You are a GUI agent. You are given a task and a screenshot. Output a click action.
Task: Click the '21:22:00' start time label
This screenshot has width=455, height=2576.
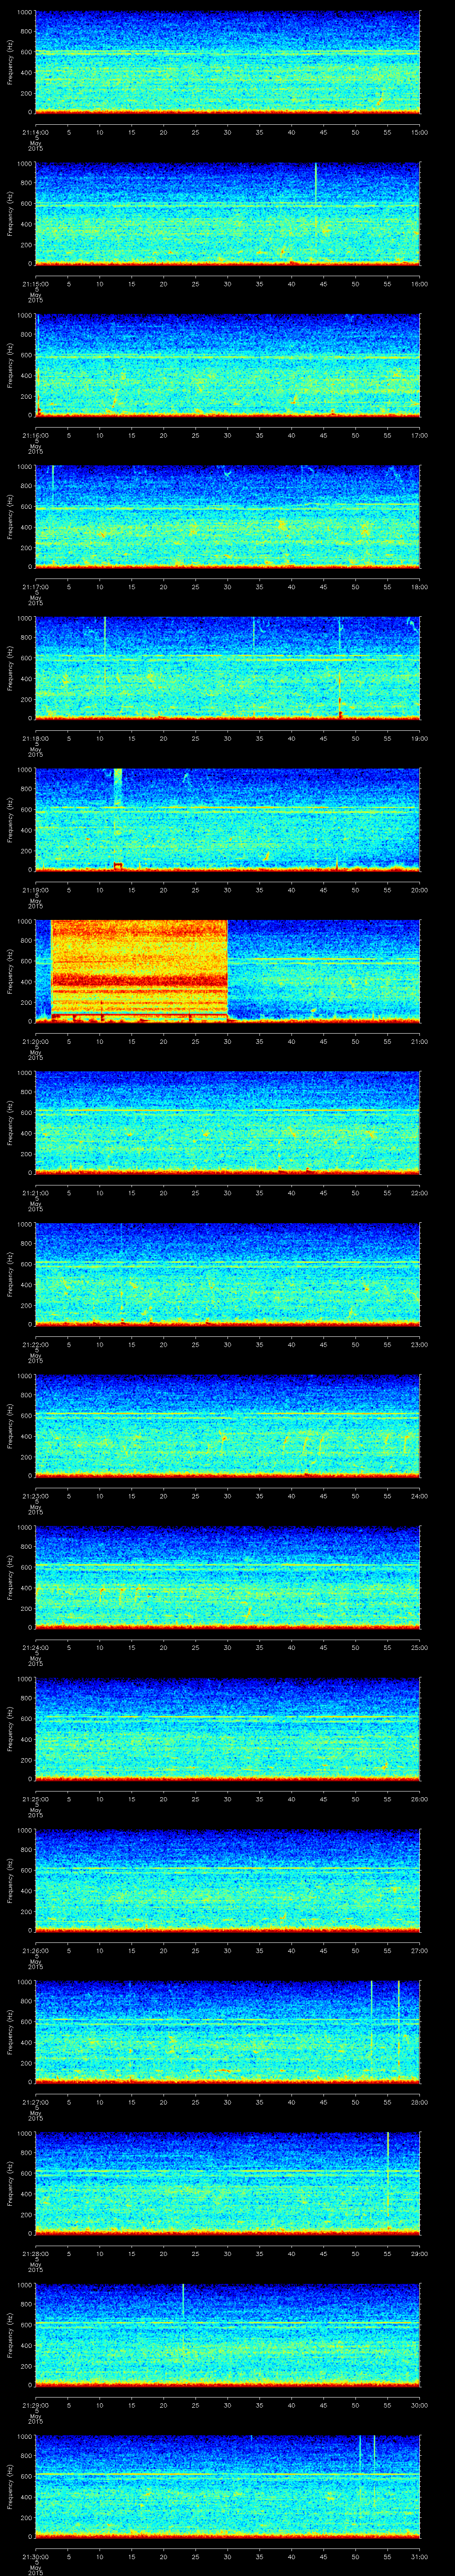pos(35,1344)
